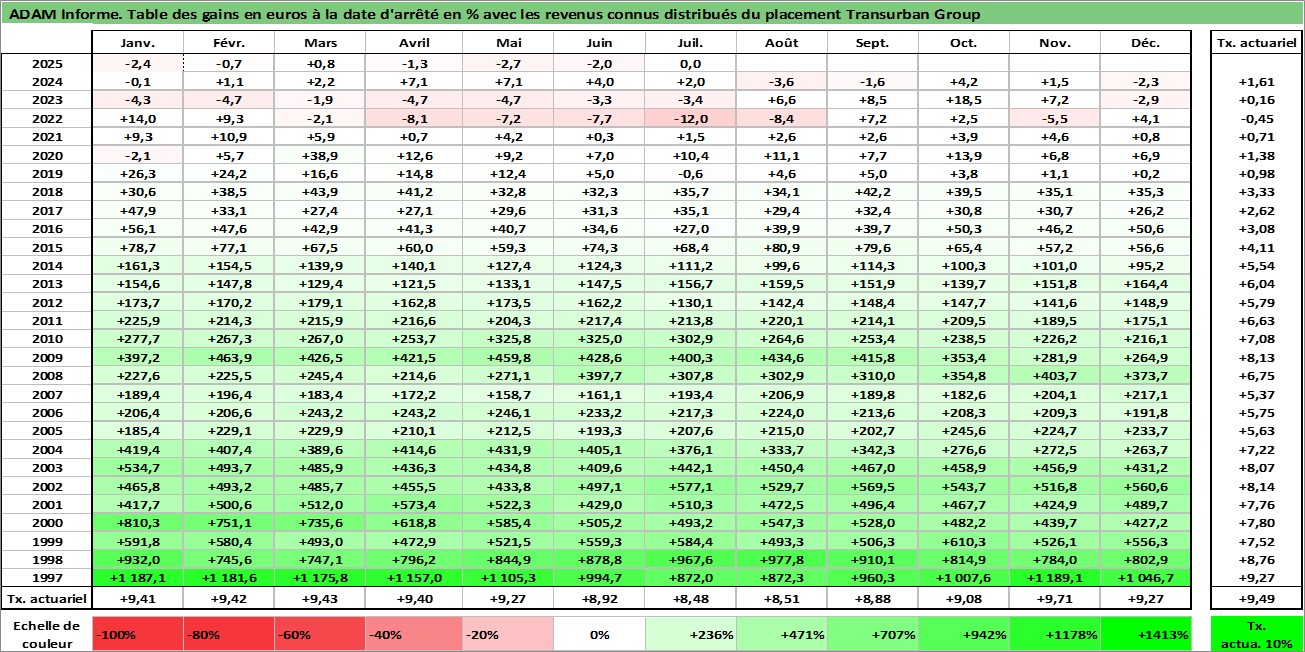Screen dimensions: 1305x652
Task: Click the Tx. actuariel column header at right
Action: pyautogui.click(x=1255, y=43)
